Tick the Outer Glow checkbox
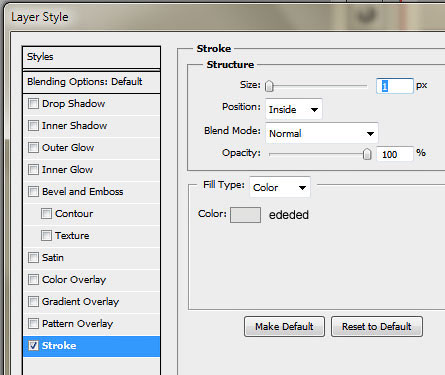 coord(33,147)
